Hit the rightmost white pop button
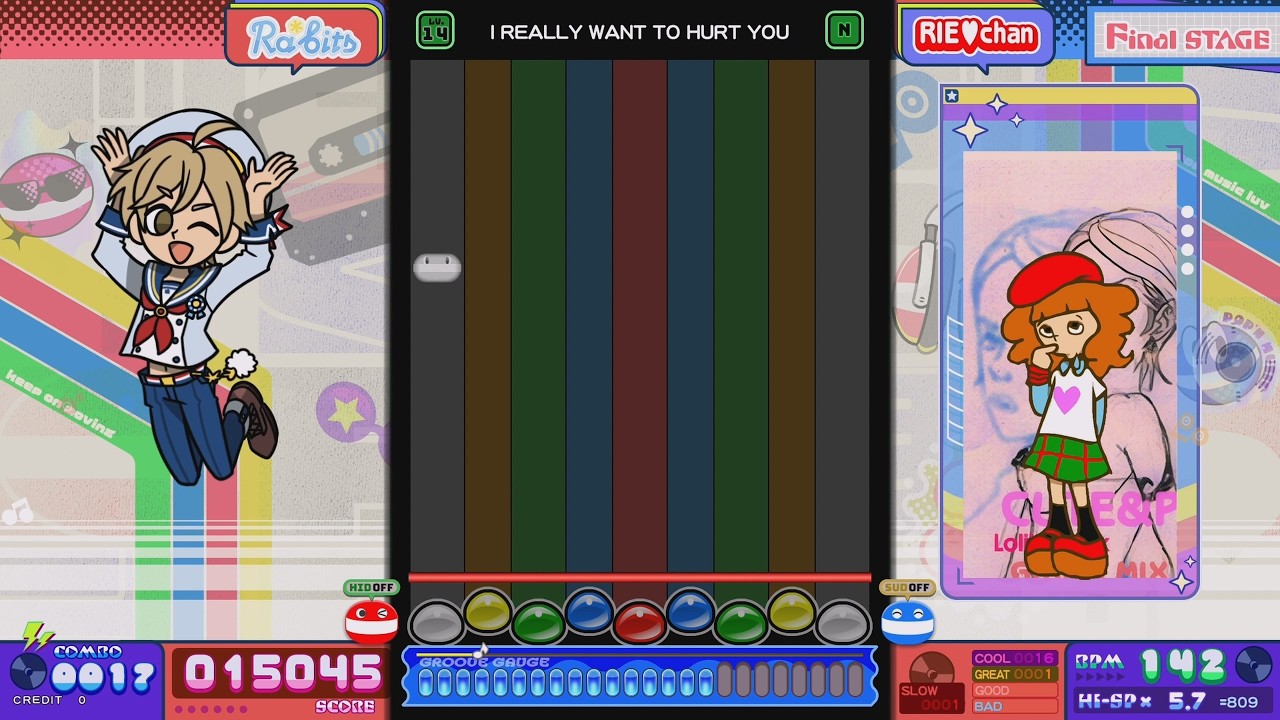 [x=842, y=622]
